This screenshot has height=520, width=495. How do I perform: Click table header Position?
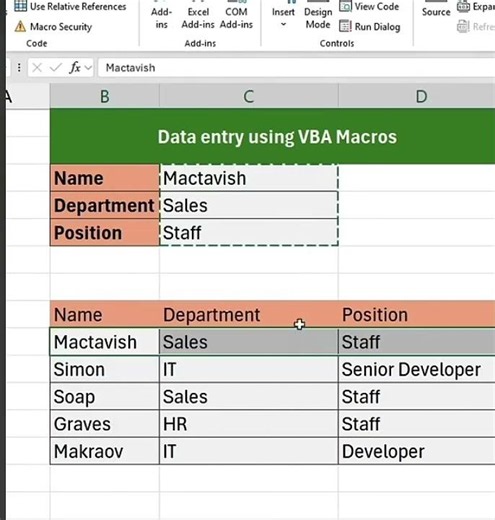coord(417,314)
